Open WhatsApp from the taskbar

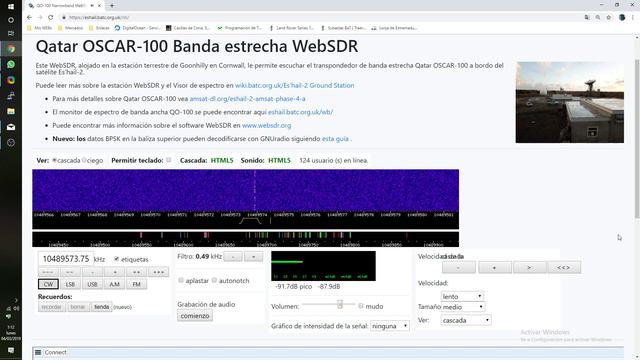tap(11, 64)
